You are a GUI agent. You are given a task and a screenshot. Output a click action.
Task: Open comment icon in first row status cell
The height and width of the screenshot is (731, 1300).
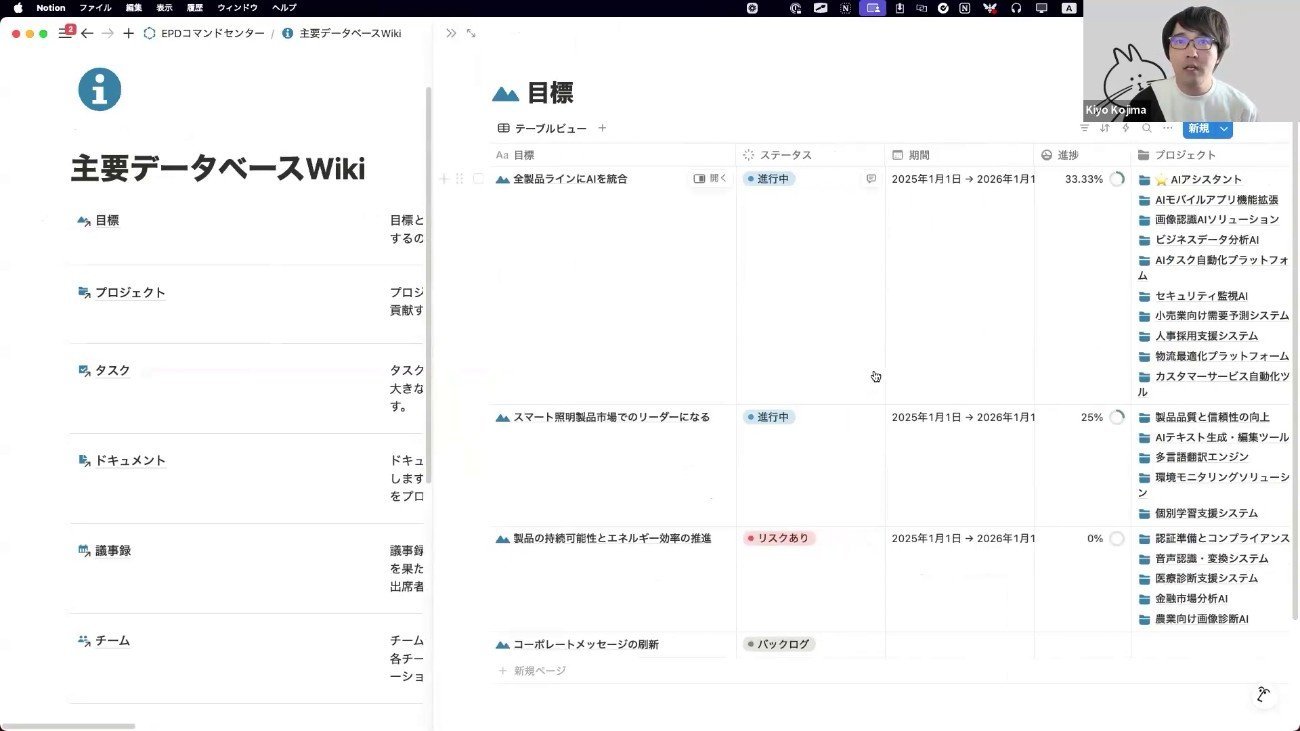[871, 179]
